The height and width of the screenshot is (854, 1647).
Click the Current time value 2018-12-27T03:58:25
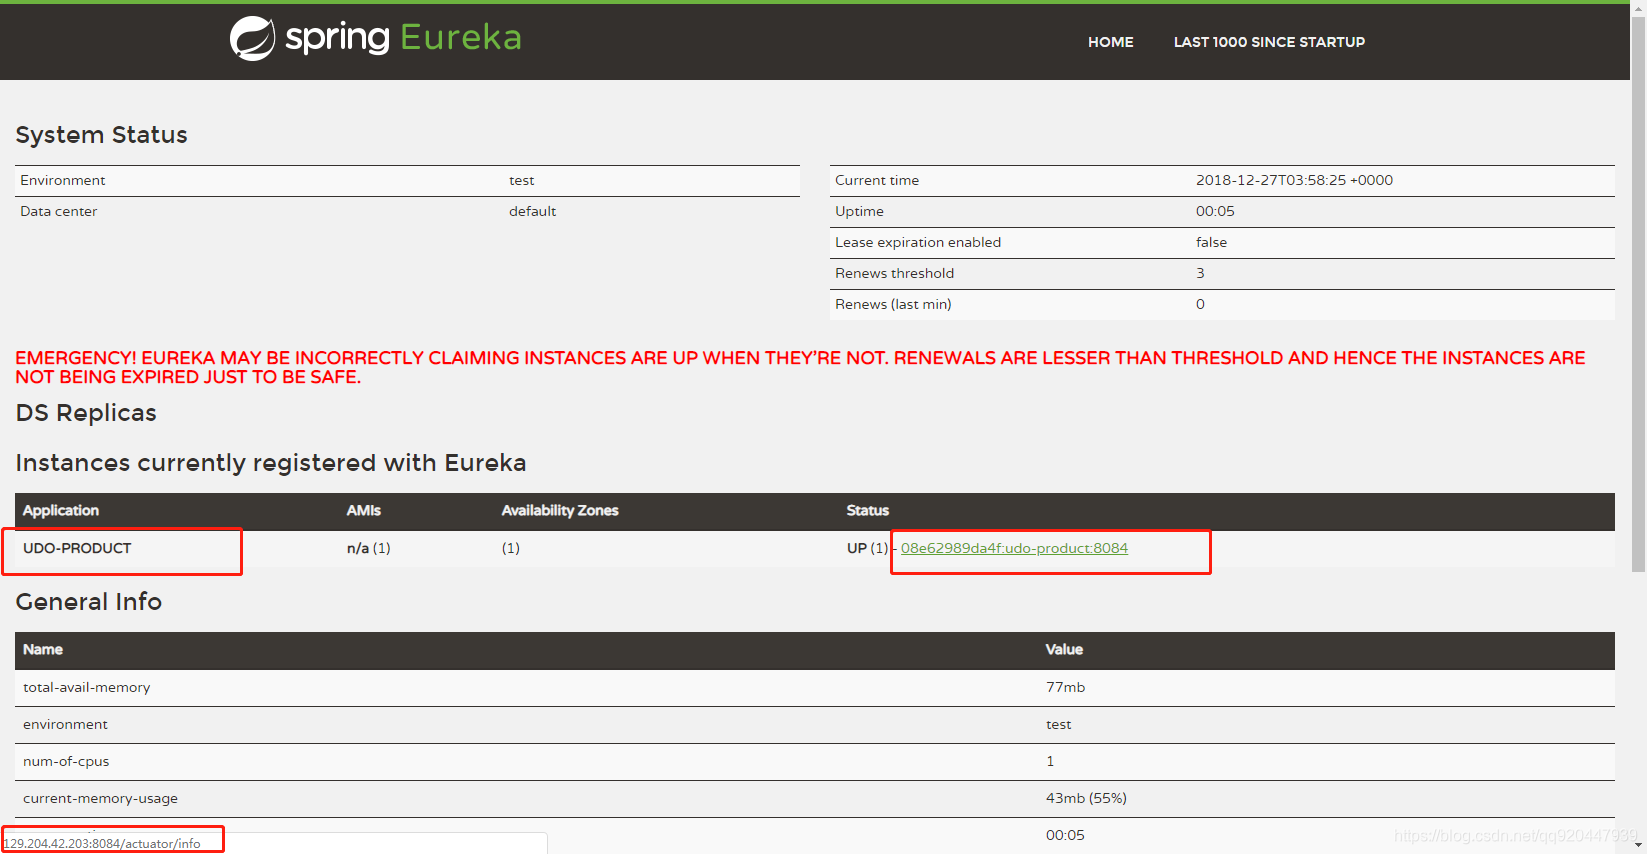tap(1294, 180)
